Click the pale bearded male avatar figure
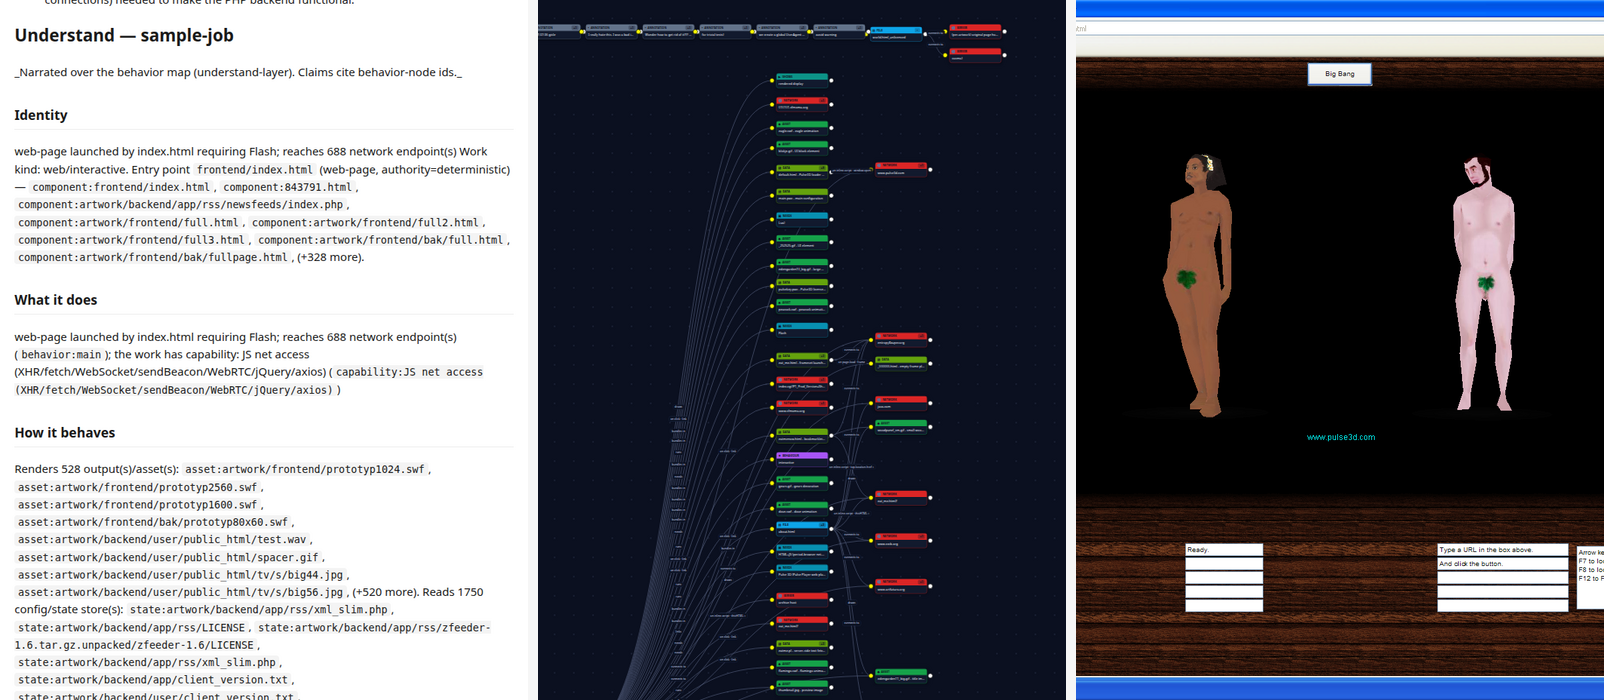 click(x=1483, y=283)
